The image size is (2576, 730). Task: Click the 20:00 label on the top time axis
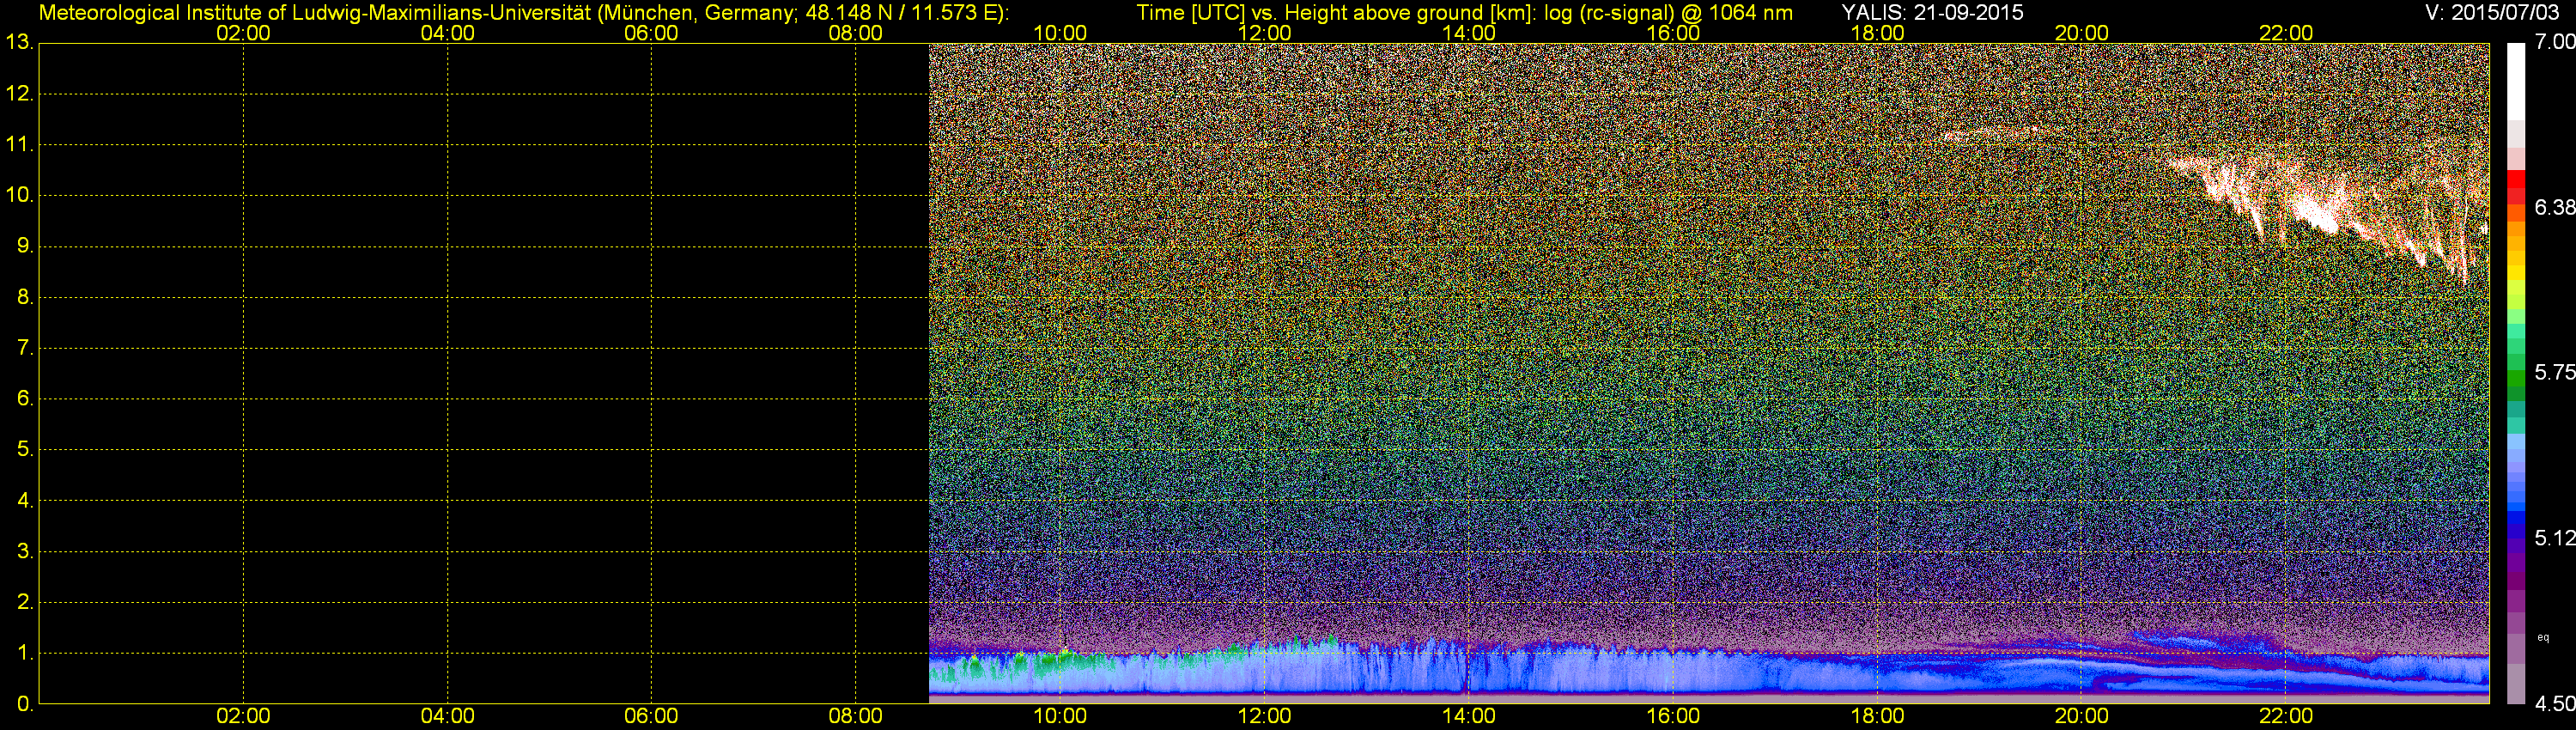coord(2081,33)
